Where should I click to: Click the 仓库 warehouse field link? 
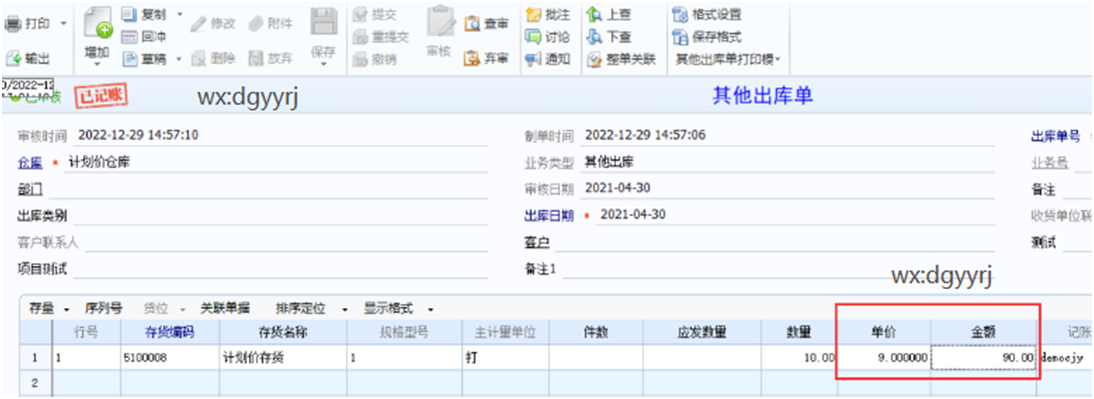pyautogui.click(x=30, y=162)
